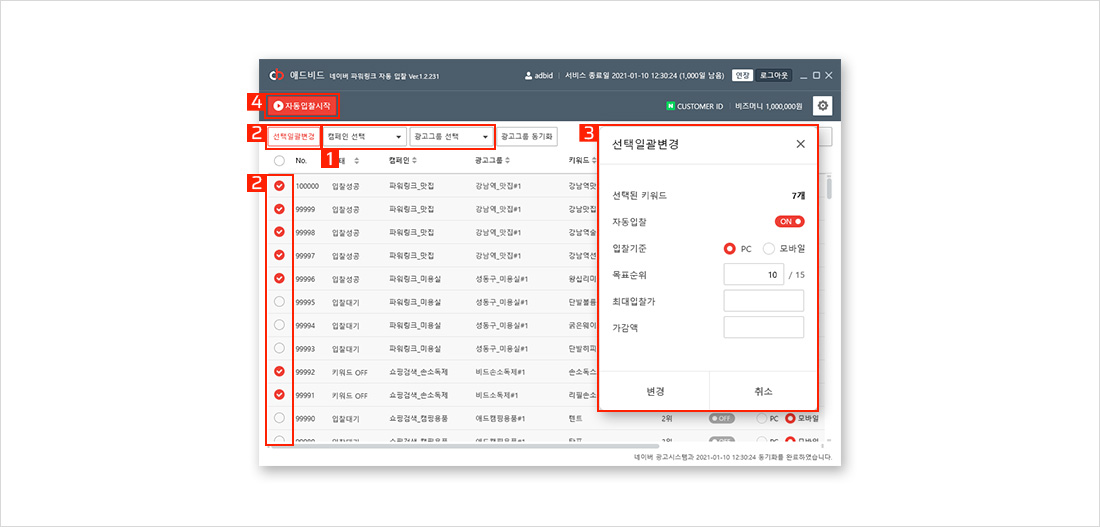Click 에드캠핑용품#1 in row 99990
Screen dimensions: 1100x527
point(500,418)
